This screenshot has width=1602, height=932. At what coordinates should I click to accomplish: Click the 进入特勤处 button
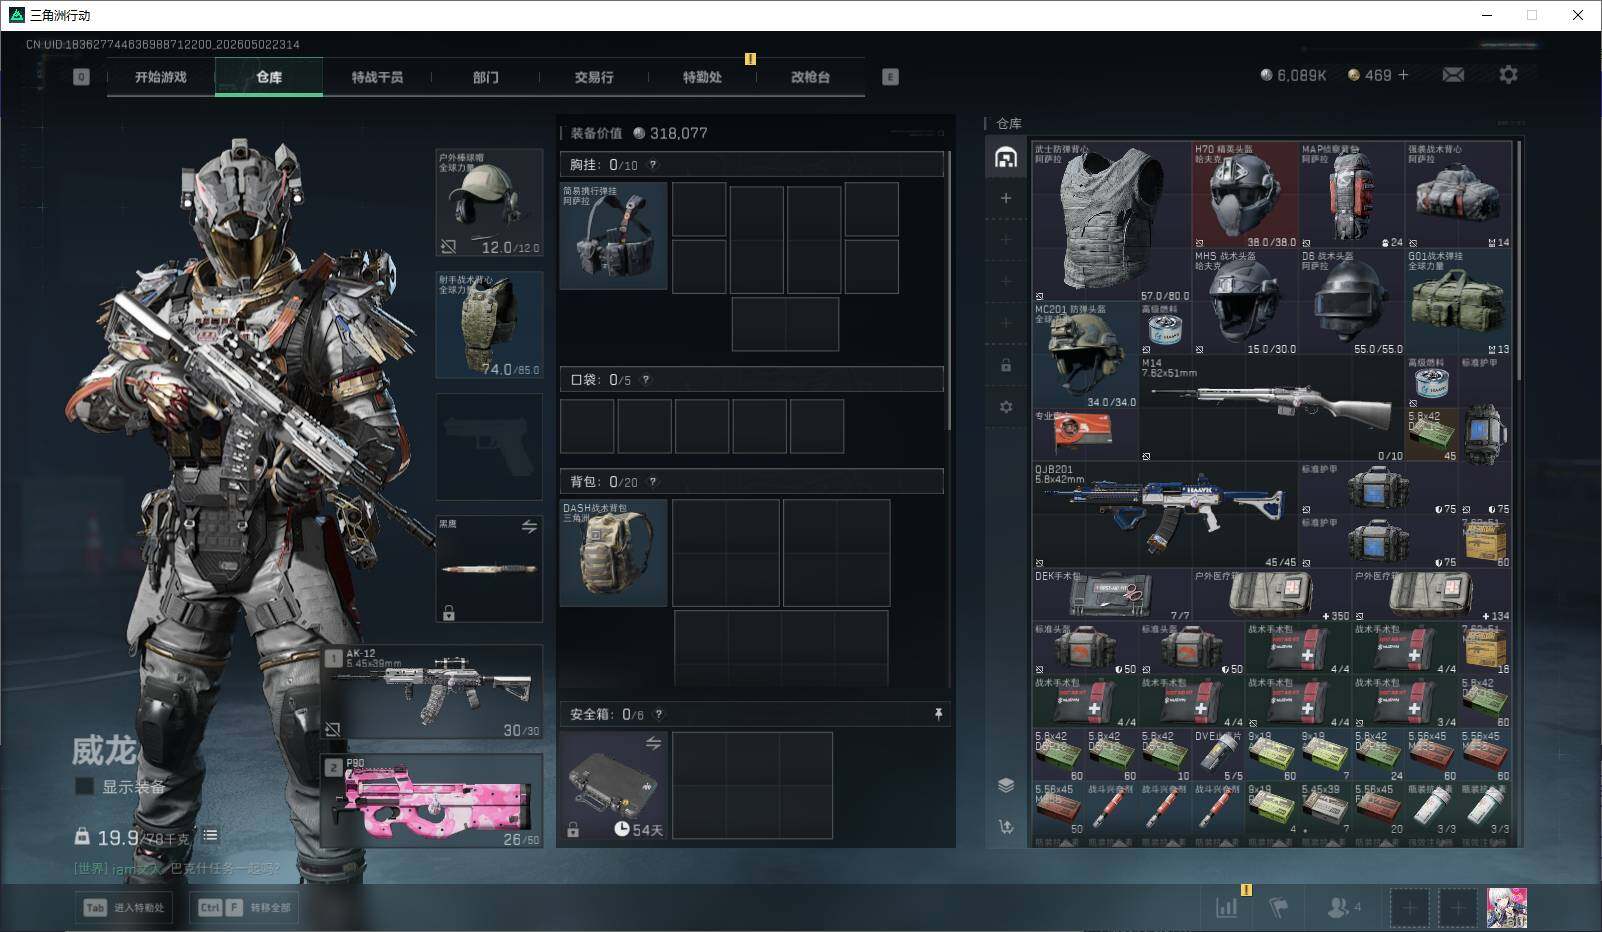click(124, 908)
